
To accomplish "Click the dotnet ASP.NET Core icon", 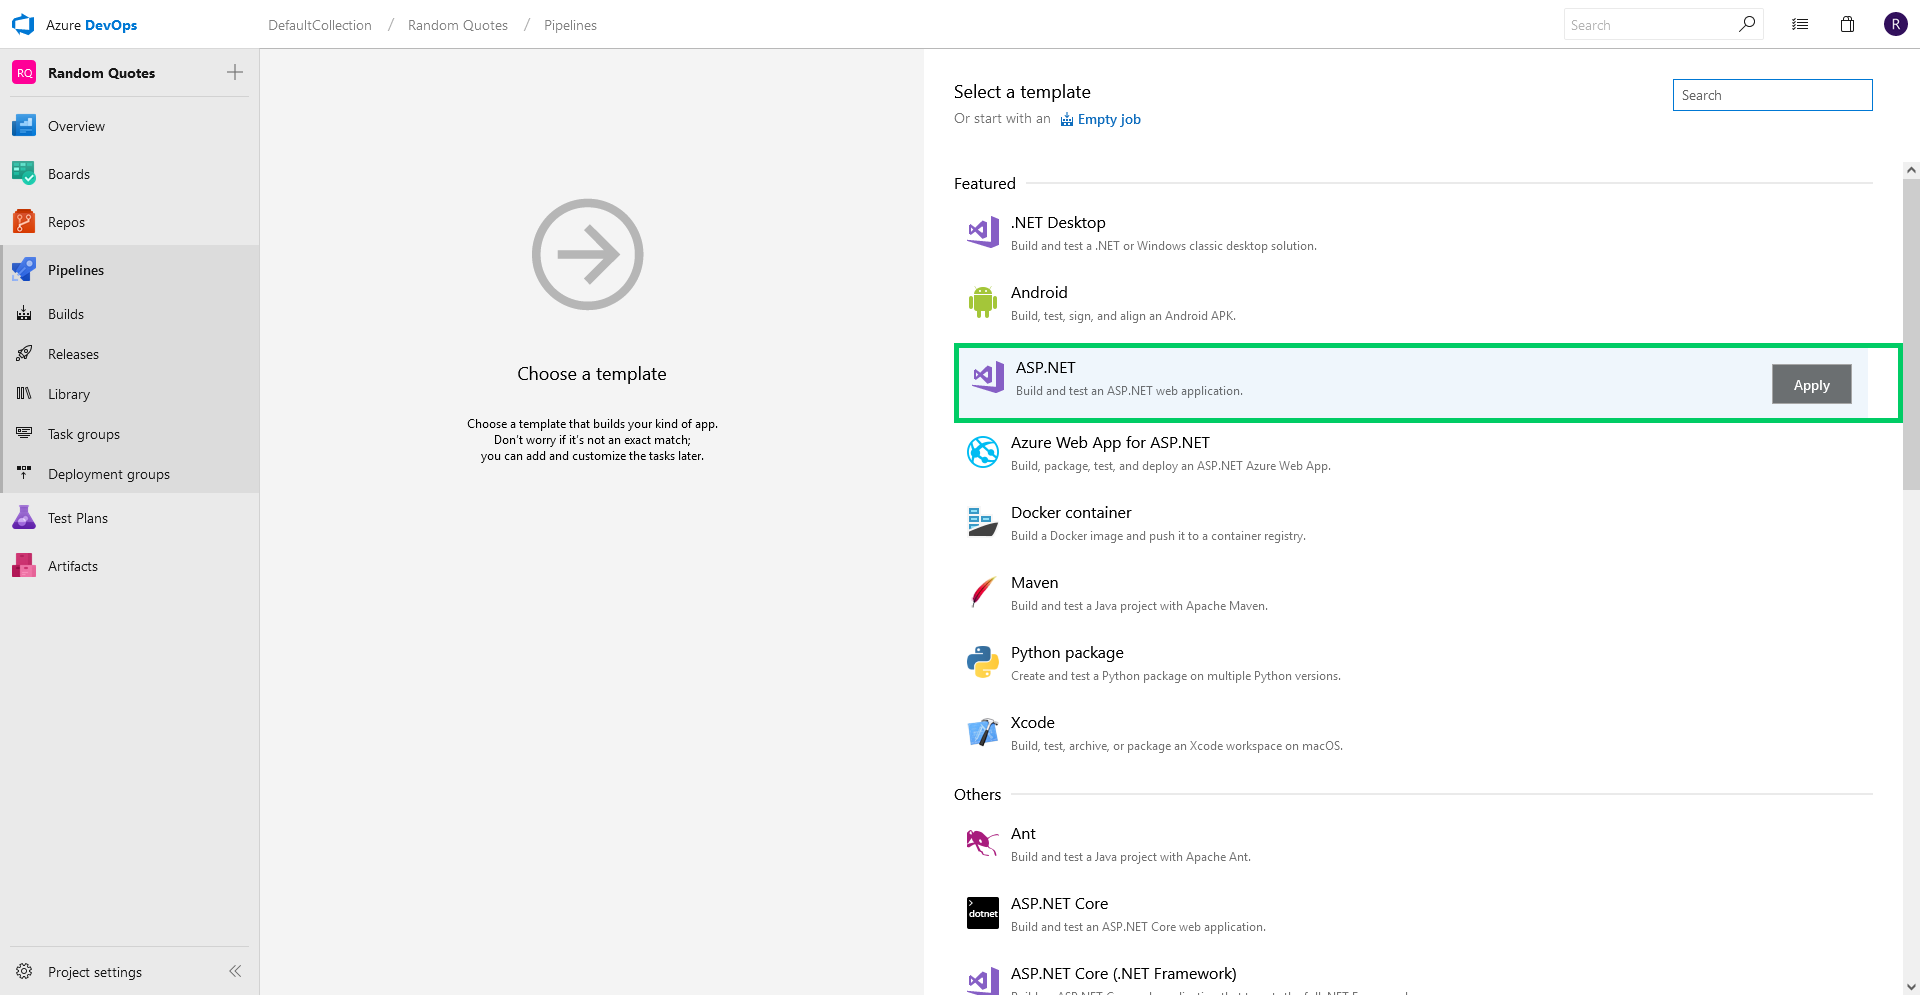I will [x=983, y=913].
